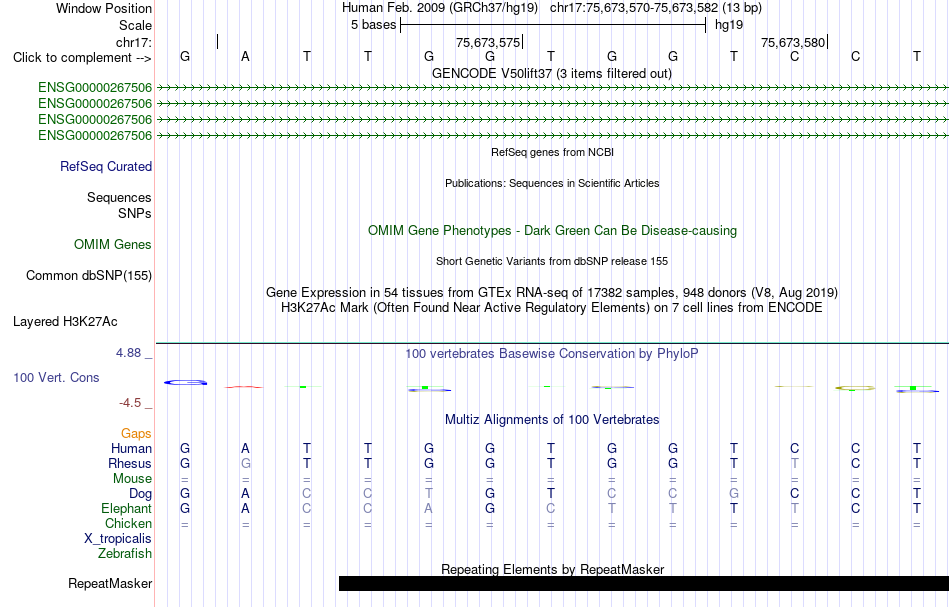This screenshot has width=950, height=607.
Task: Click the -4.5 PhyloP lower scale value
Action: tap(130, 403)
